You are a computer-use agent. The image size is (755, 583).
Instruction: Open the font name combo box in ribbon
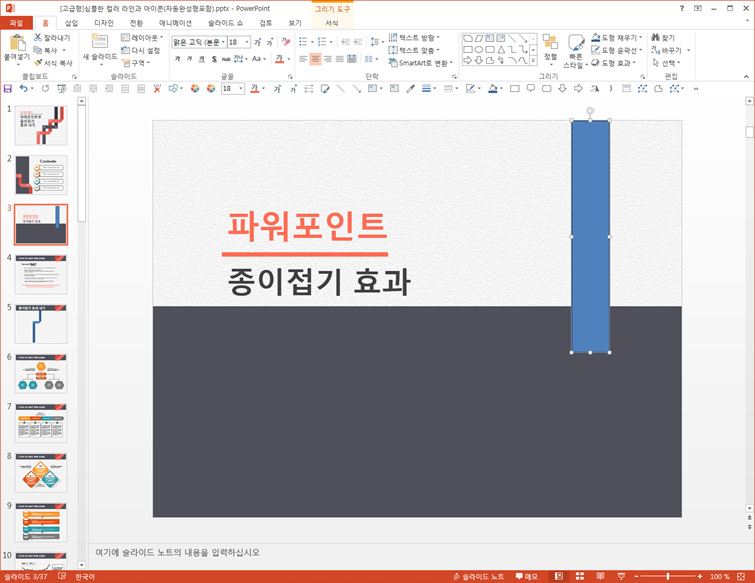point(198,42)
